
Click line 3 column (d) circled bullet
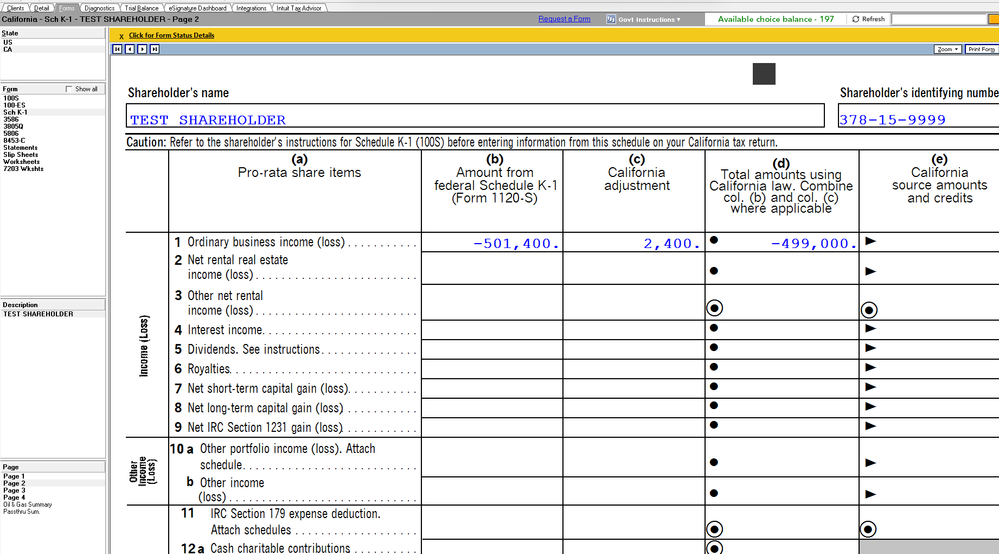coord(714,308)
